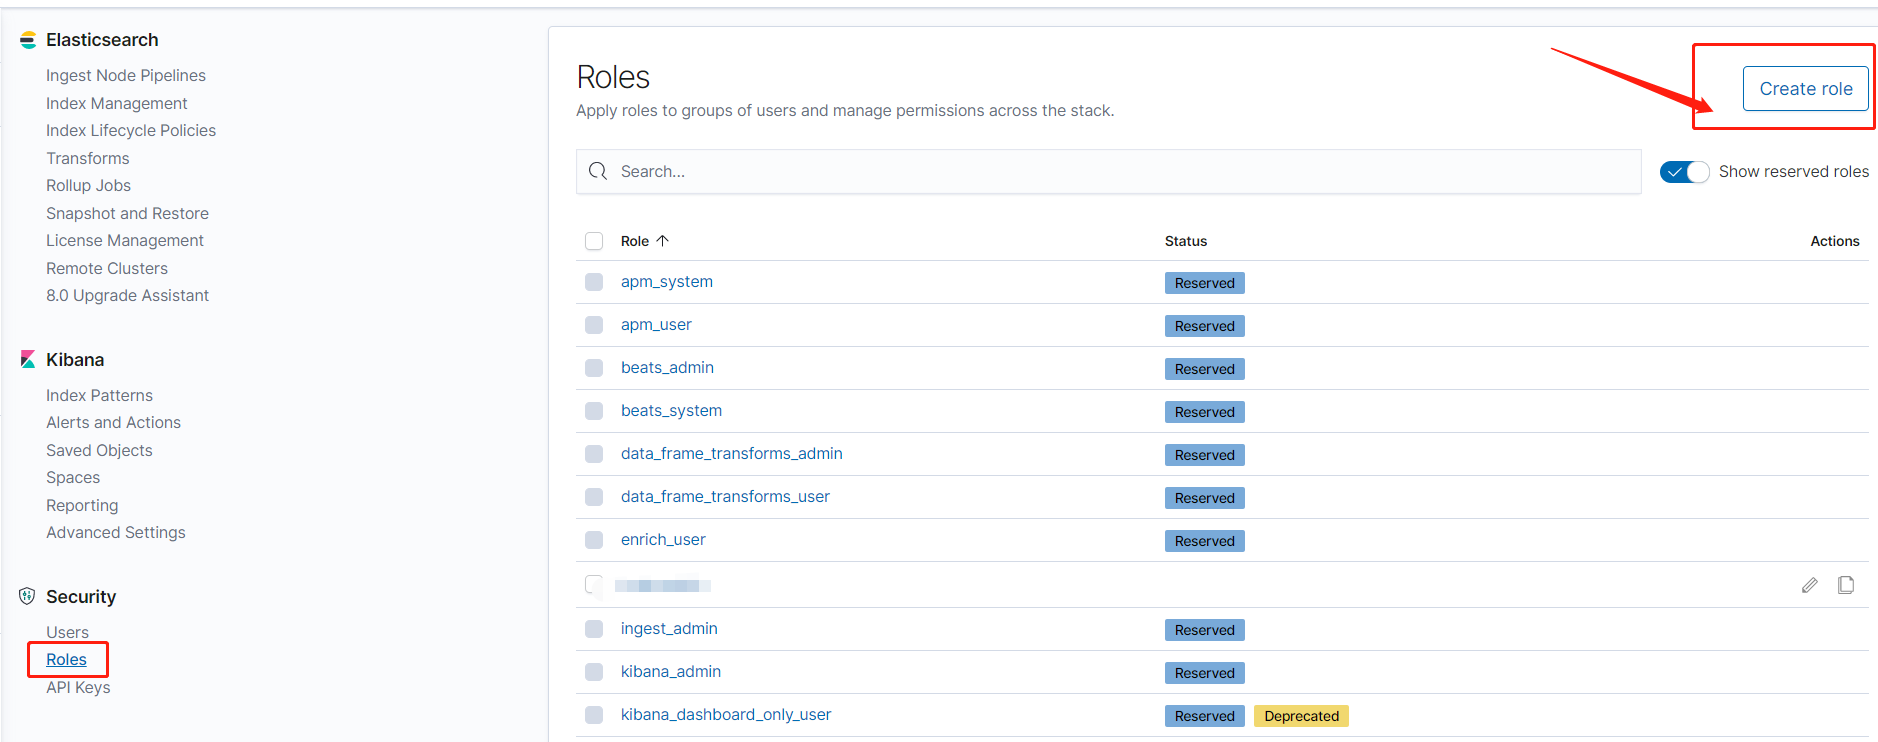This screenshot has height=742, width=1878.
Task: Click the Reserved badge for apm_system
Action: tap(1204, 283)
